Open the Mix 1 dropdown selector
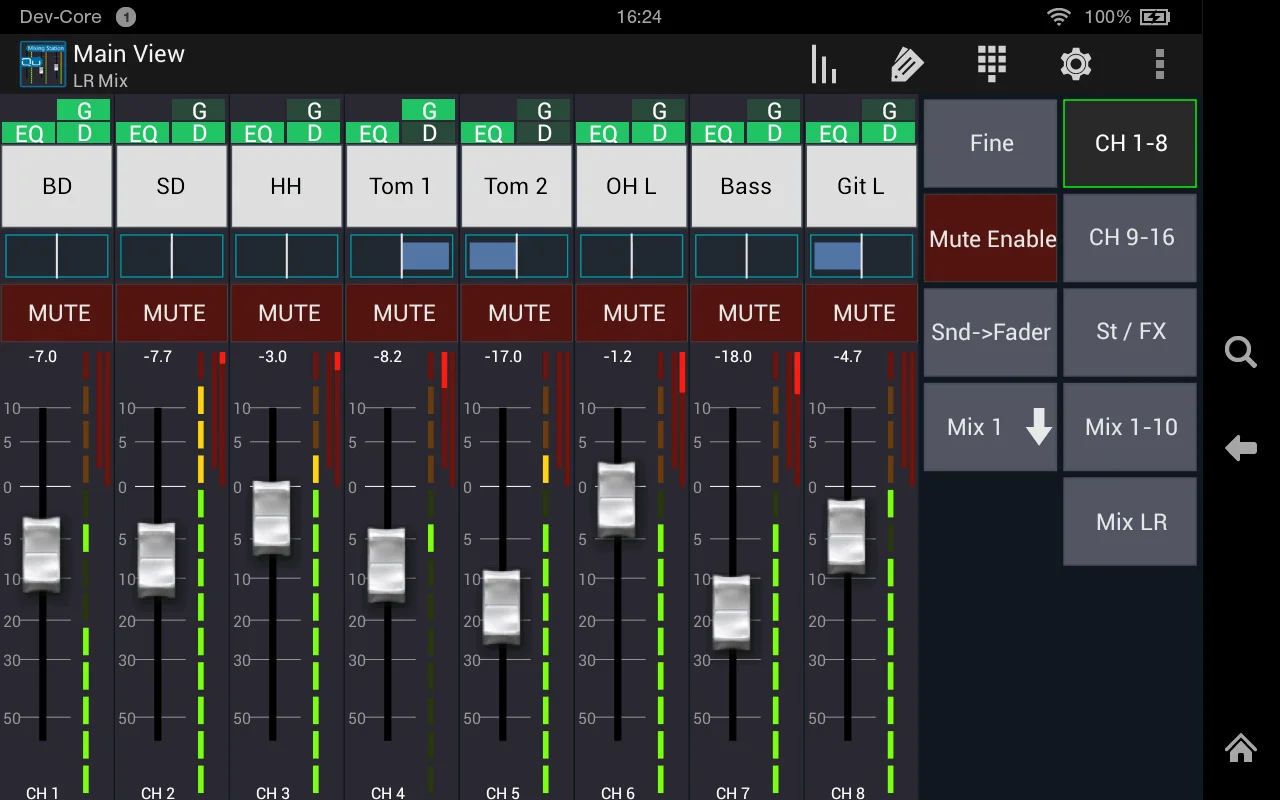The width and height of the screenshot is (1280, 800). tap(991, 427)
